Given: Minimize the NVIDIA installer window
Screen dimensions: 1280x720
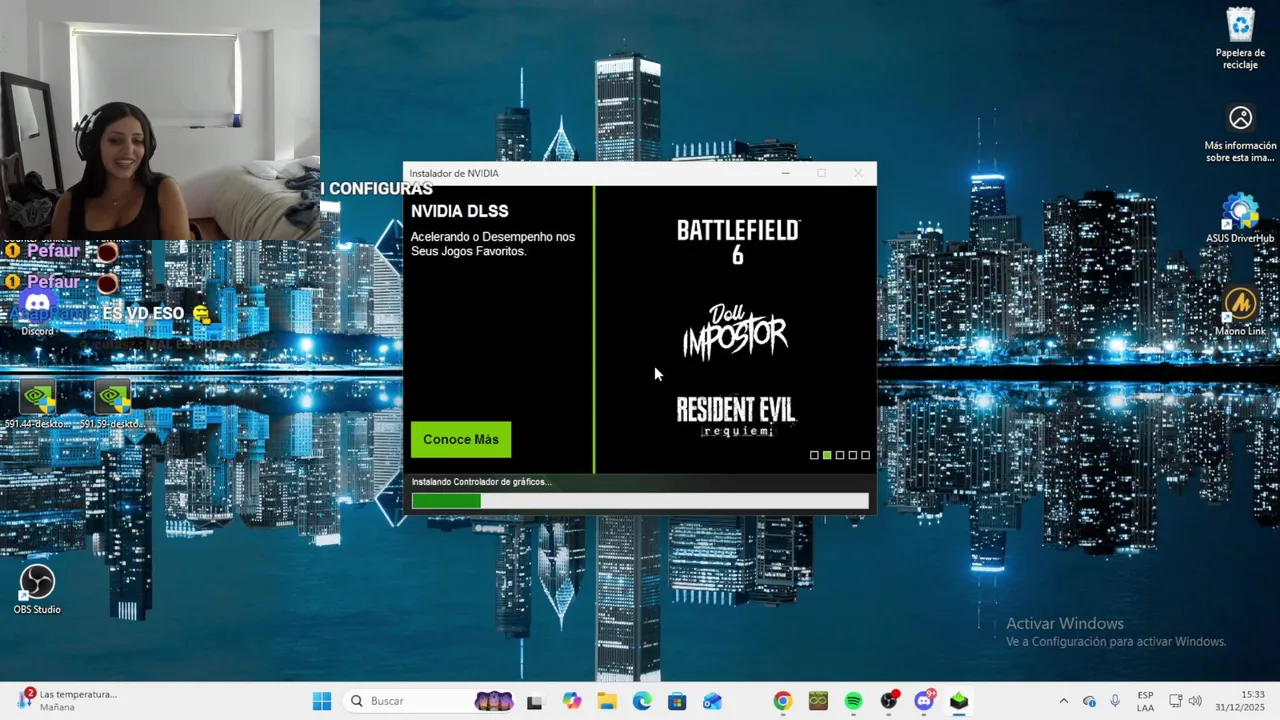Looking at the screenshot, I should (x=786, y=173).
